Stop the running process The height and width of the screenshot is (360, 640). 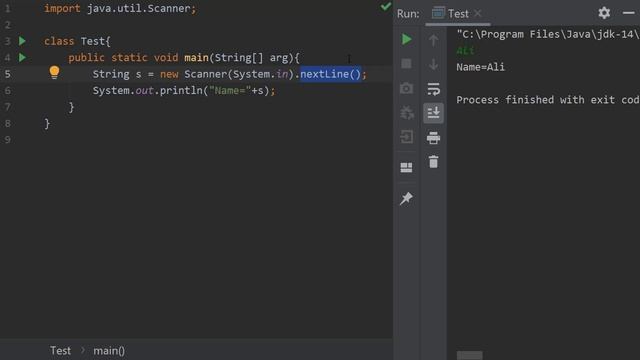[406, 64]
